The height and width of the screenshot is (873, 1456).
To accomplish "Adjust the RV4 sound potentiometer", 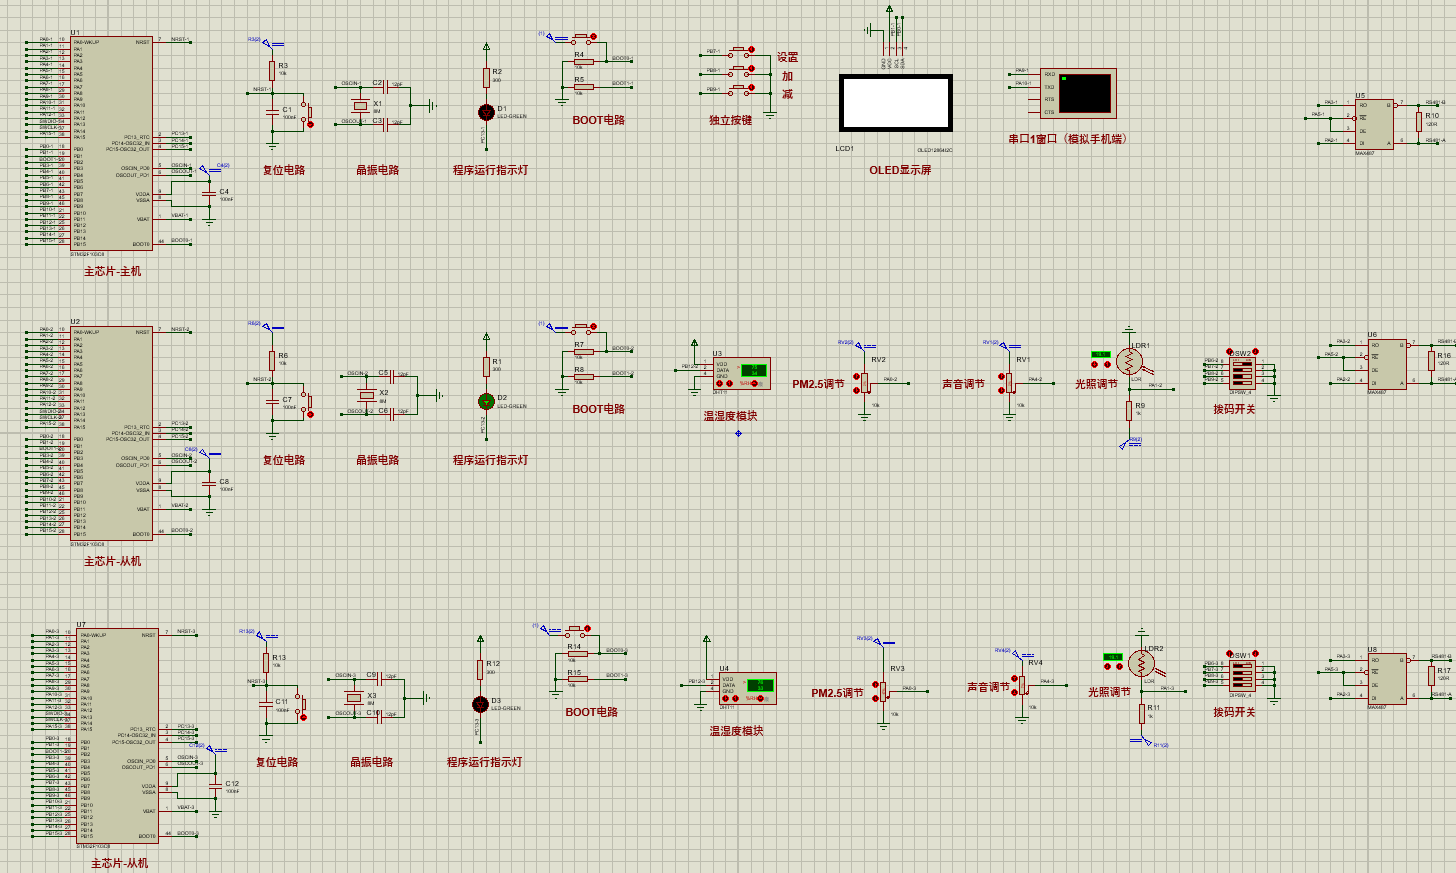I will coord(1024,684).
